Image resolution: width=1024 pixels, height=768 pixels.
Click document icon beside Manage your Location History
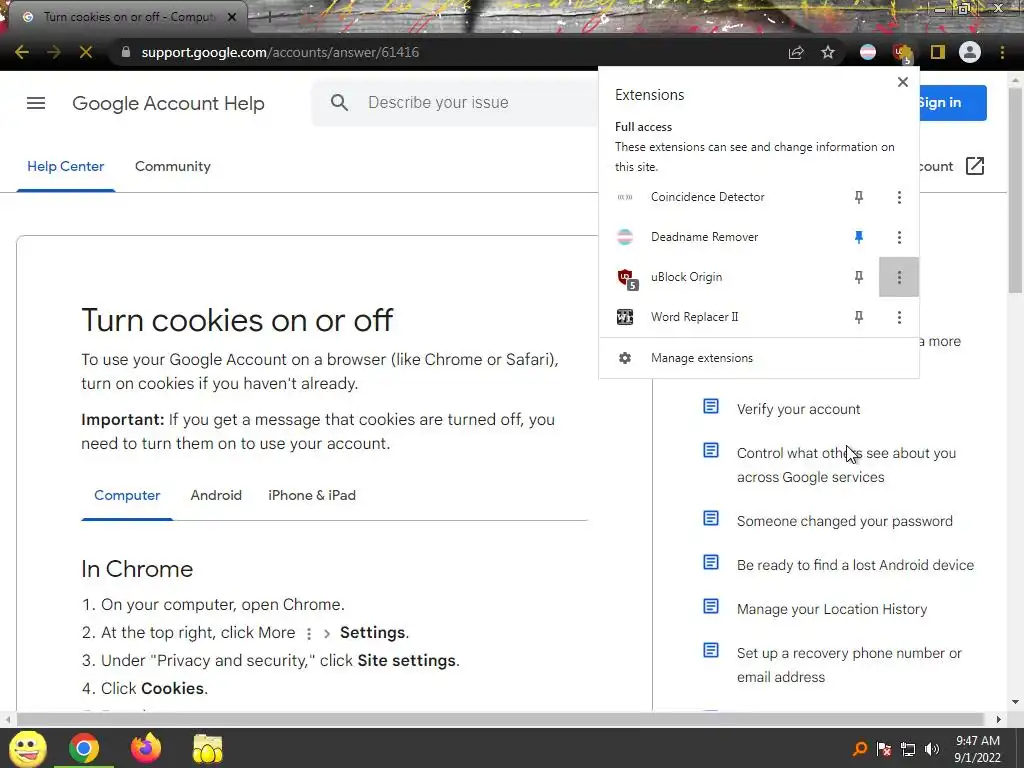tap(711, 607)
